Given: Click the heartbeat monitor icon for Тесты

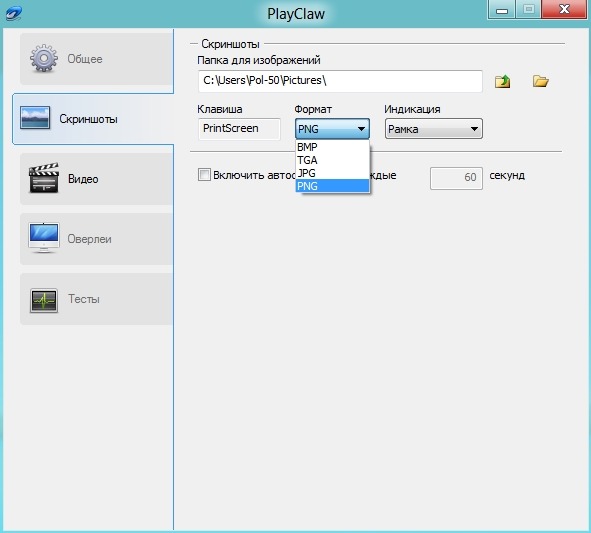Looking at the screenshot, I should point(44,300).
